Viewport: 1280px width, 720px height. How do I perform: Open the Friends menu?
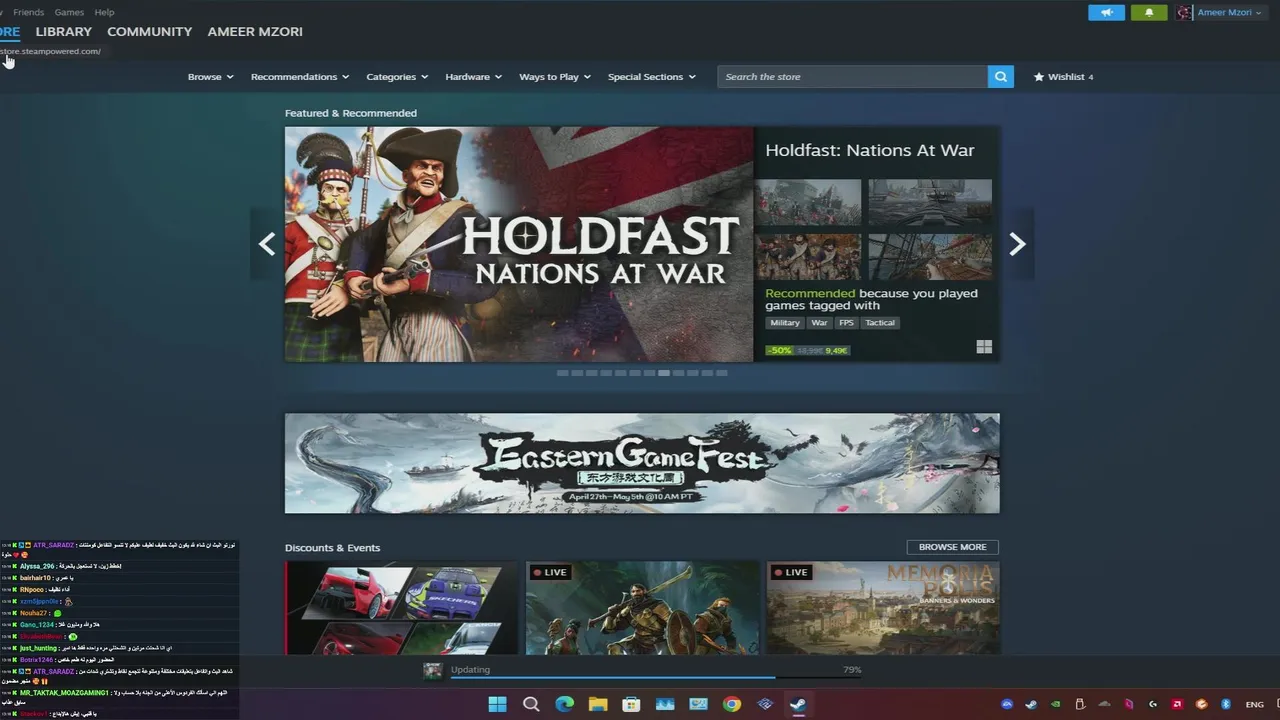click(28, 12)
